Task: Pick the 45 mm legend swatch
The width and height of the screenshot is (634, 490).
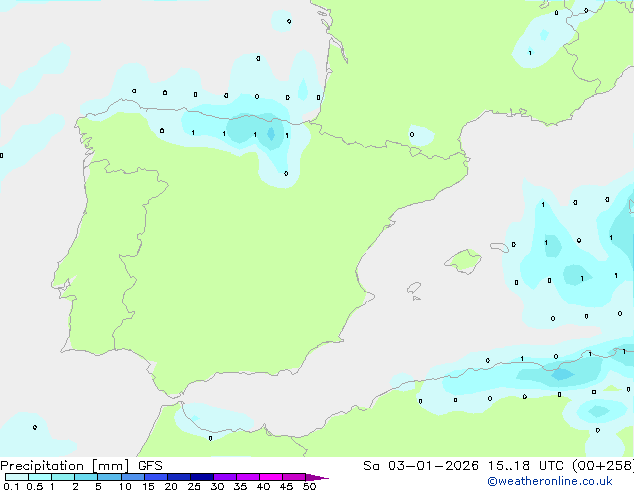Action: coord(294,477)
